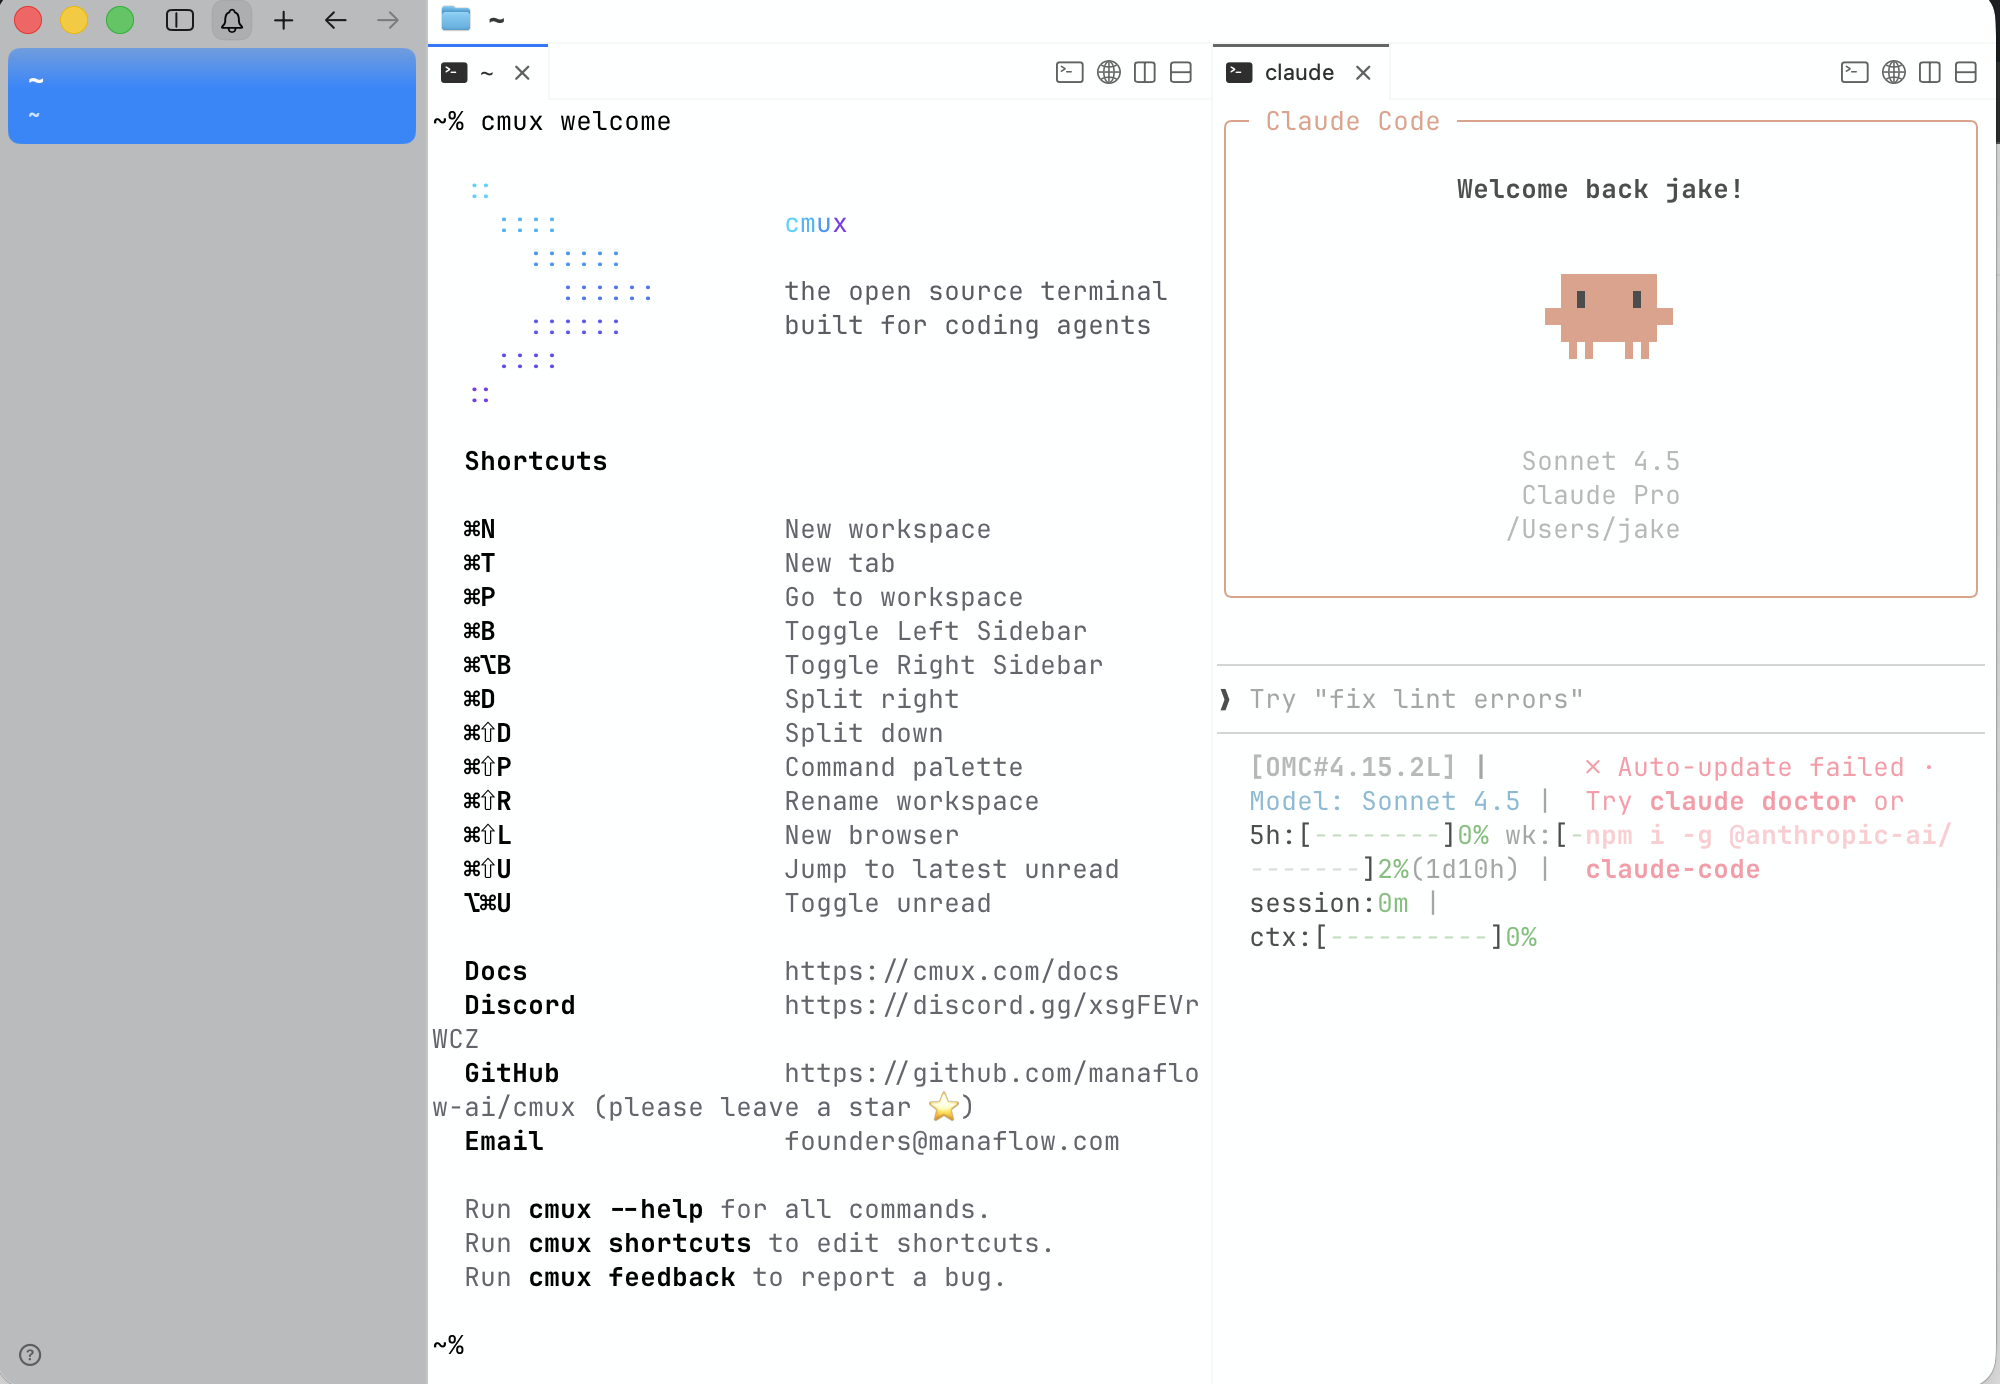
Task: Open the GitHub repository URL
Action: (x=992, y=1073)
